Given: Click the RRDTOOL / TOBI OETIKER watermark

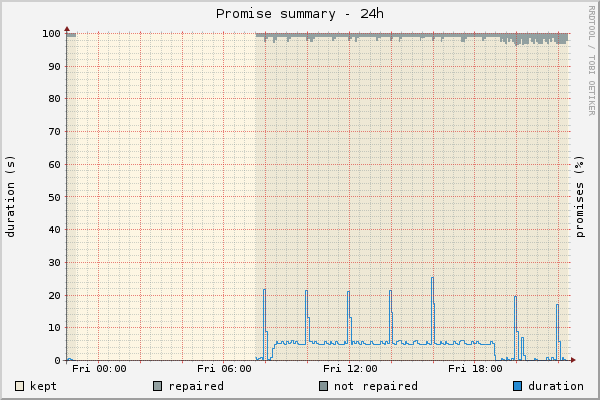Looking at the screenshot, I should 592,60.
